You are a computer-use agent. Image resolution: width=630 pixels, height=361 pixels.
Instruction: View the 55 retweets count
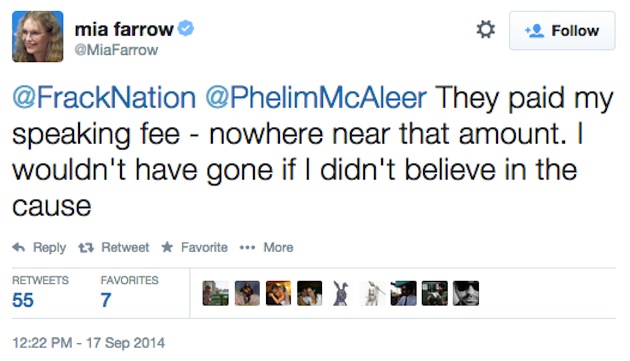click(23, 300)
